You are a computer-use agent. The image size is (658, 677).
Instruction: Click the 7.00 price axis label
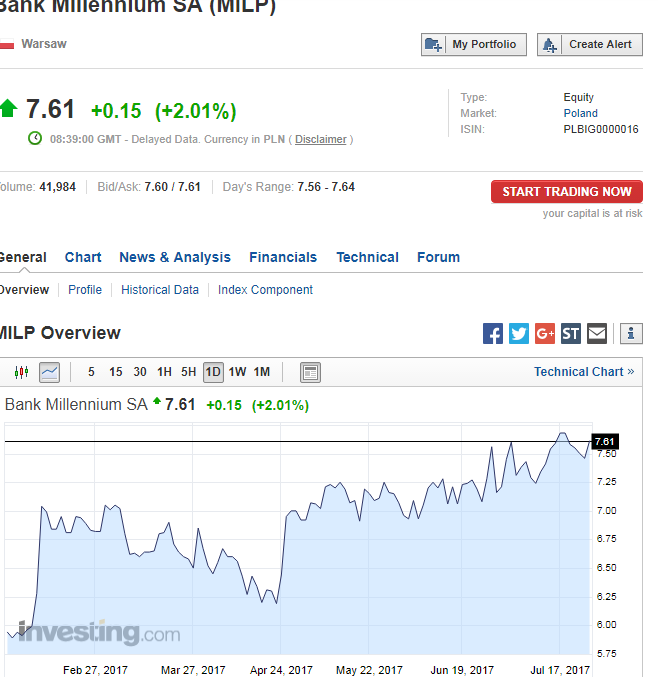[x=606, y=511]
